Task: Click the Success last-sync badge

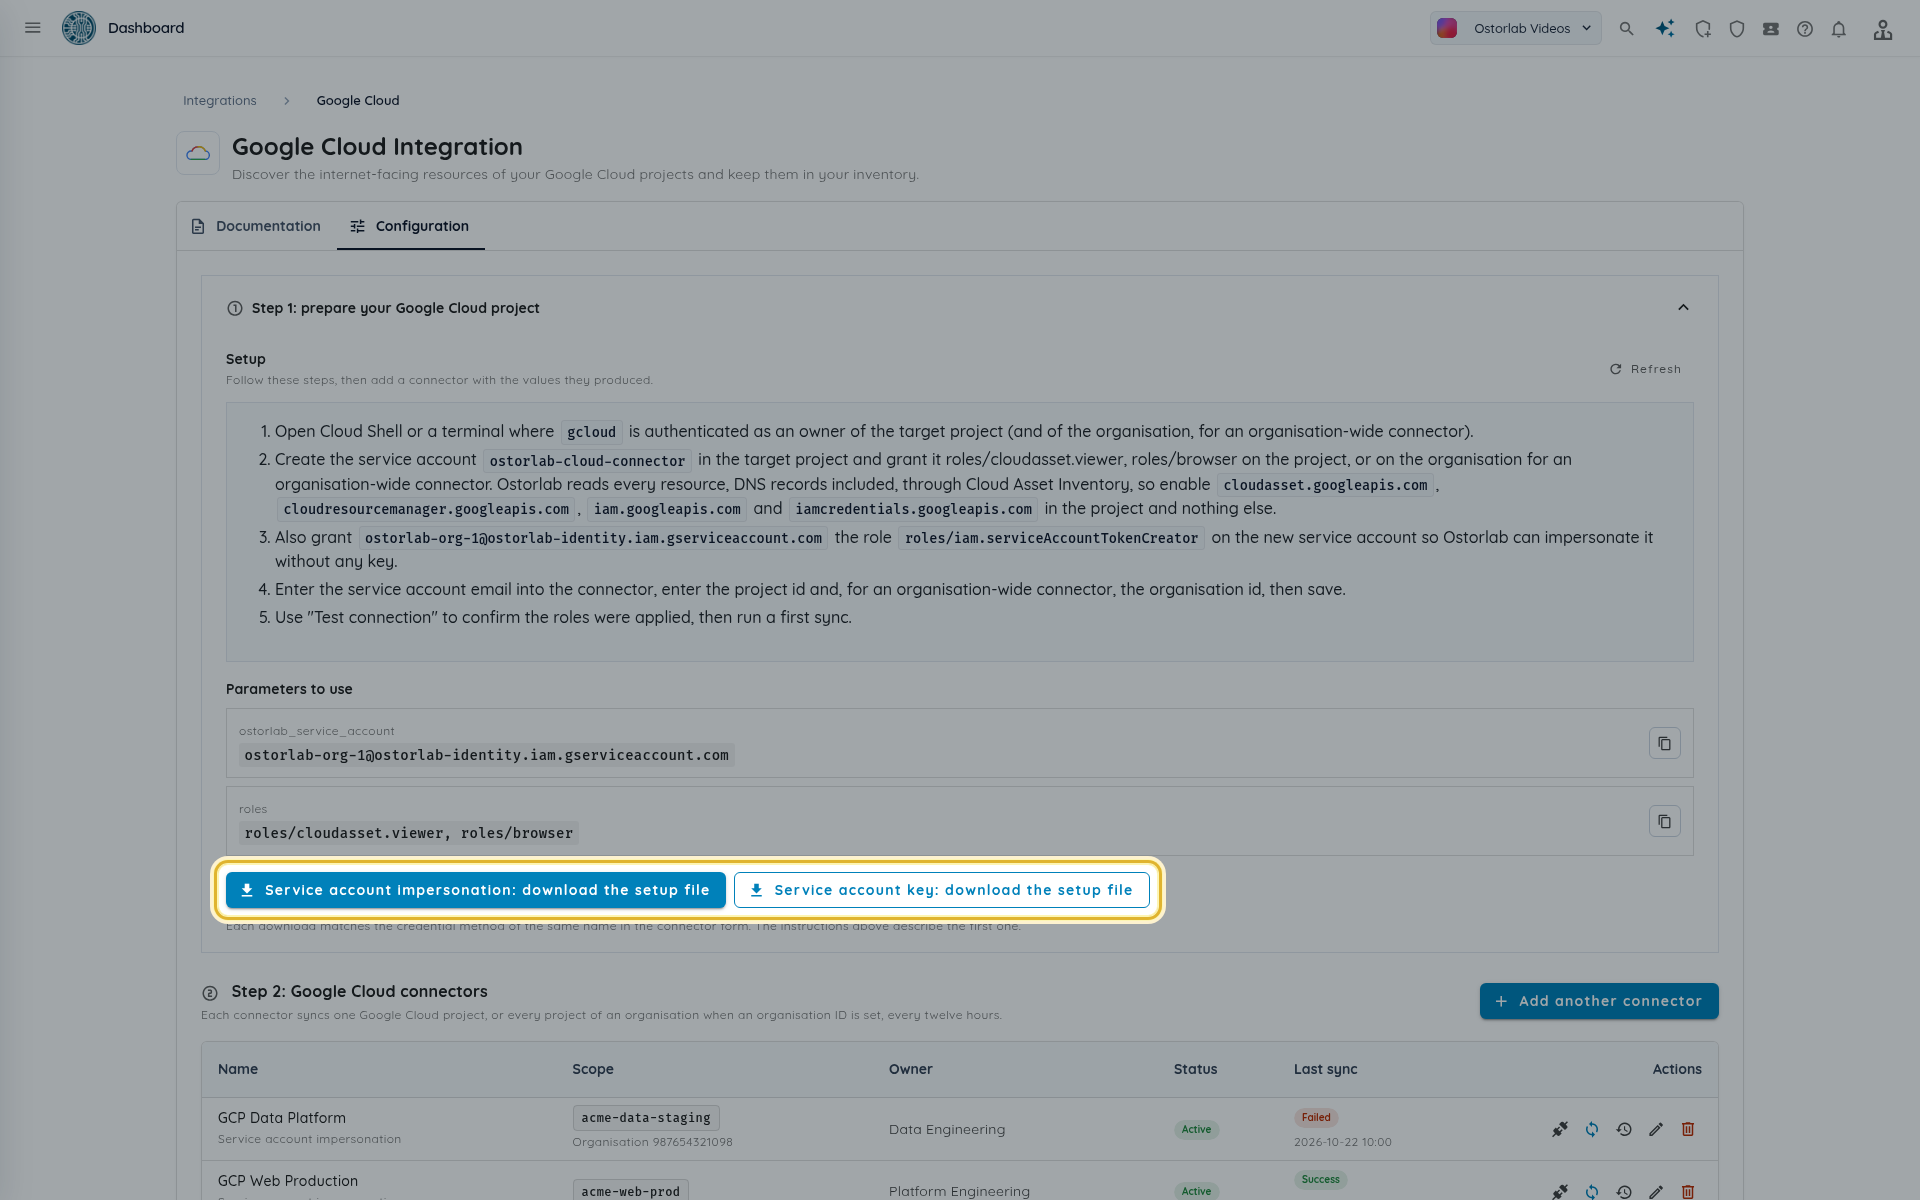Action: point(1320,1179)
